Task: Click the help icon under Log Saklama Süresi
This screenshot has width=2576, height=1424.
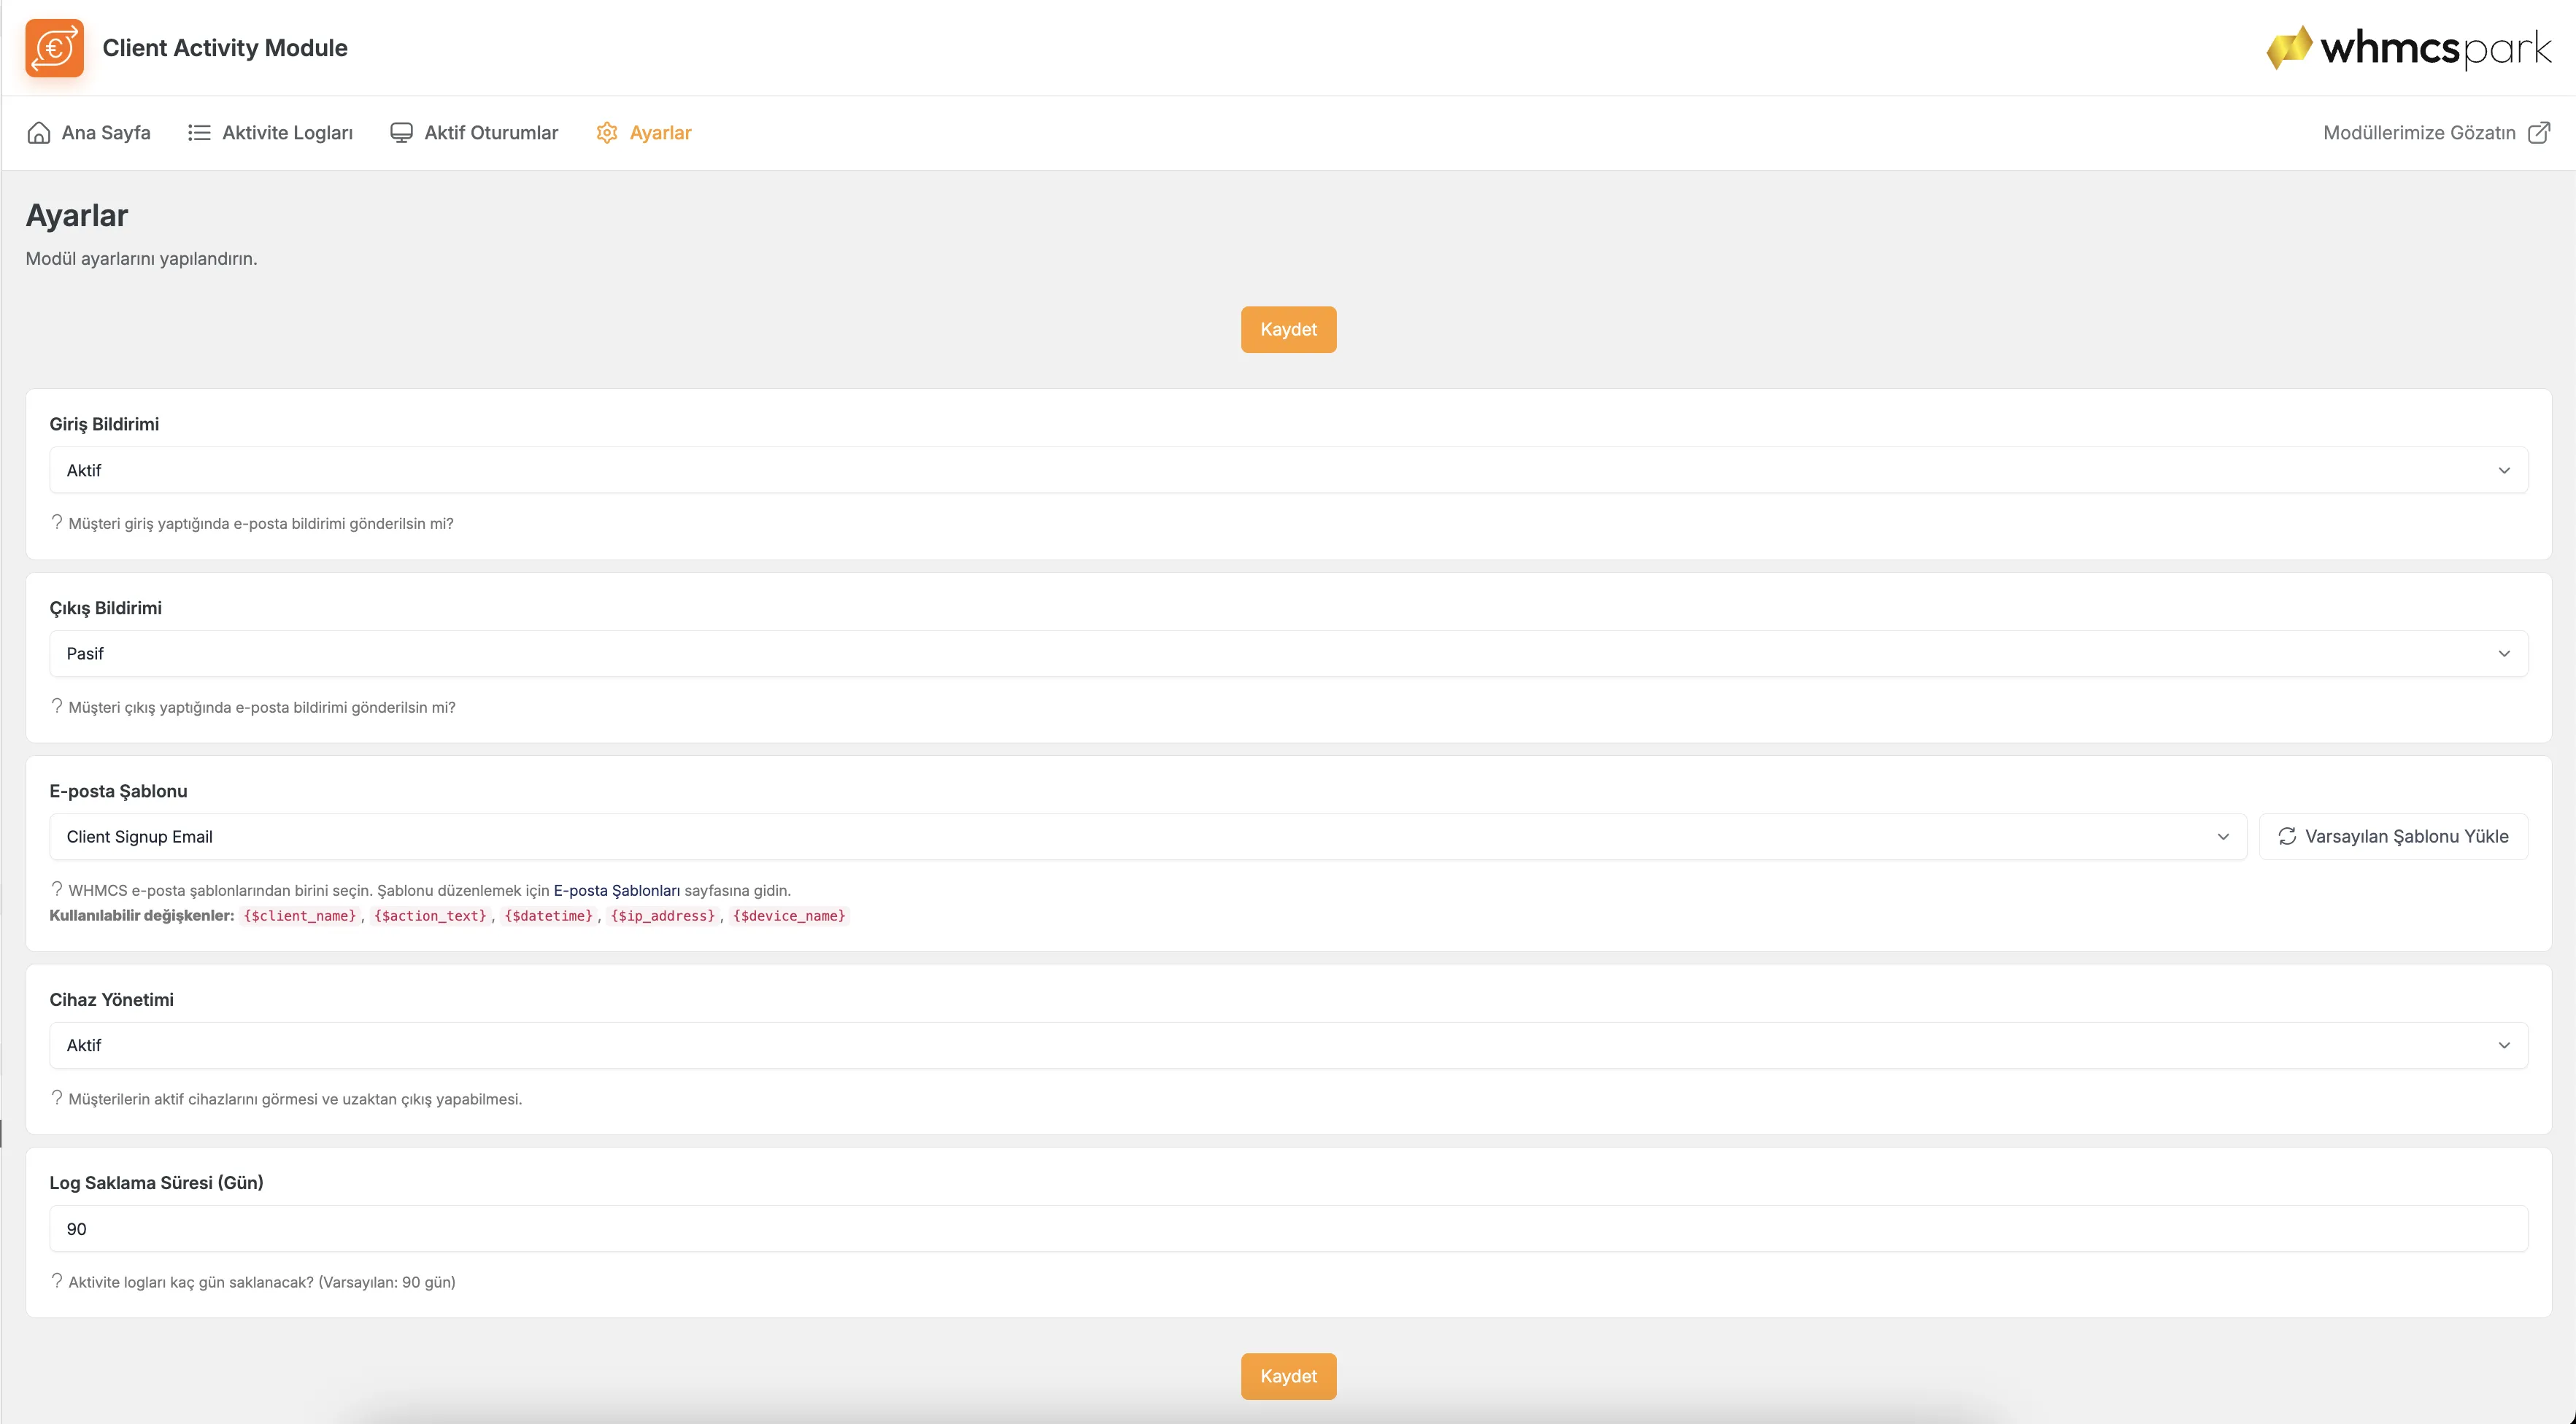Action: pyautogui.click(x=57, y=1281)
